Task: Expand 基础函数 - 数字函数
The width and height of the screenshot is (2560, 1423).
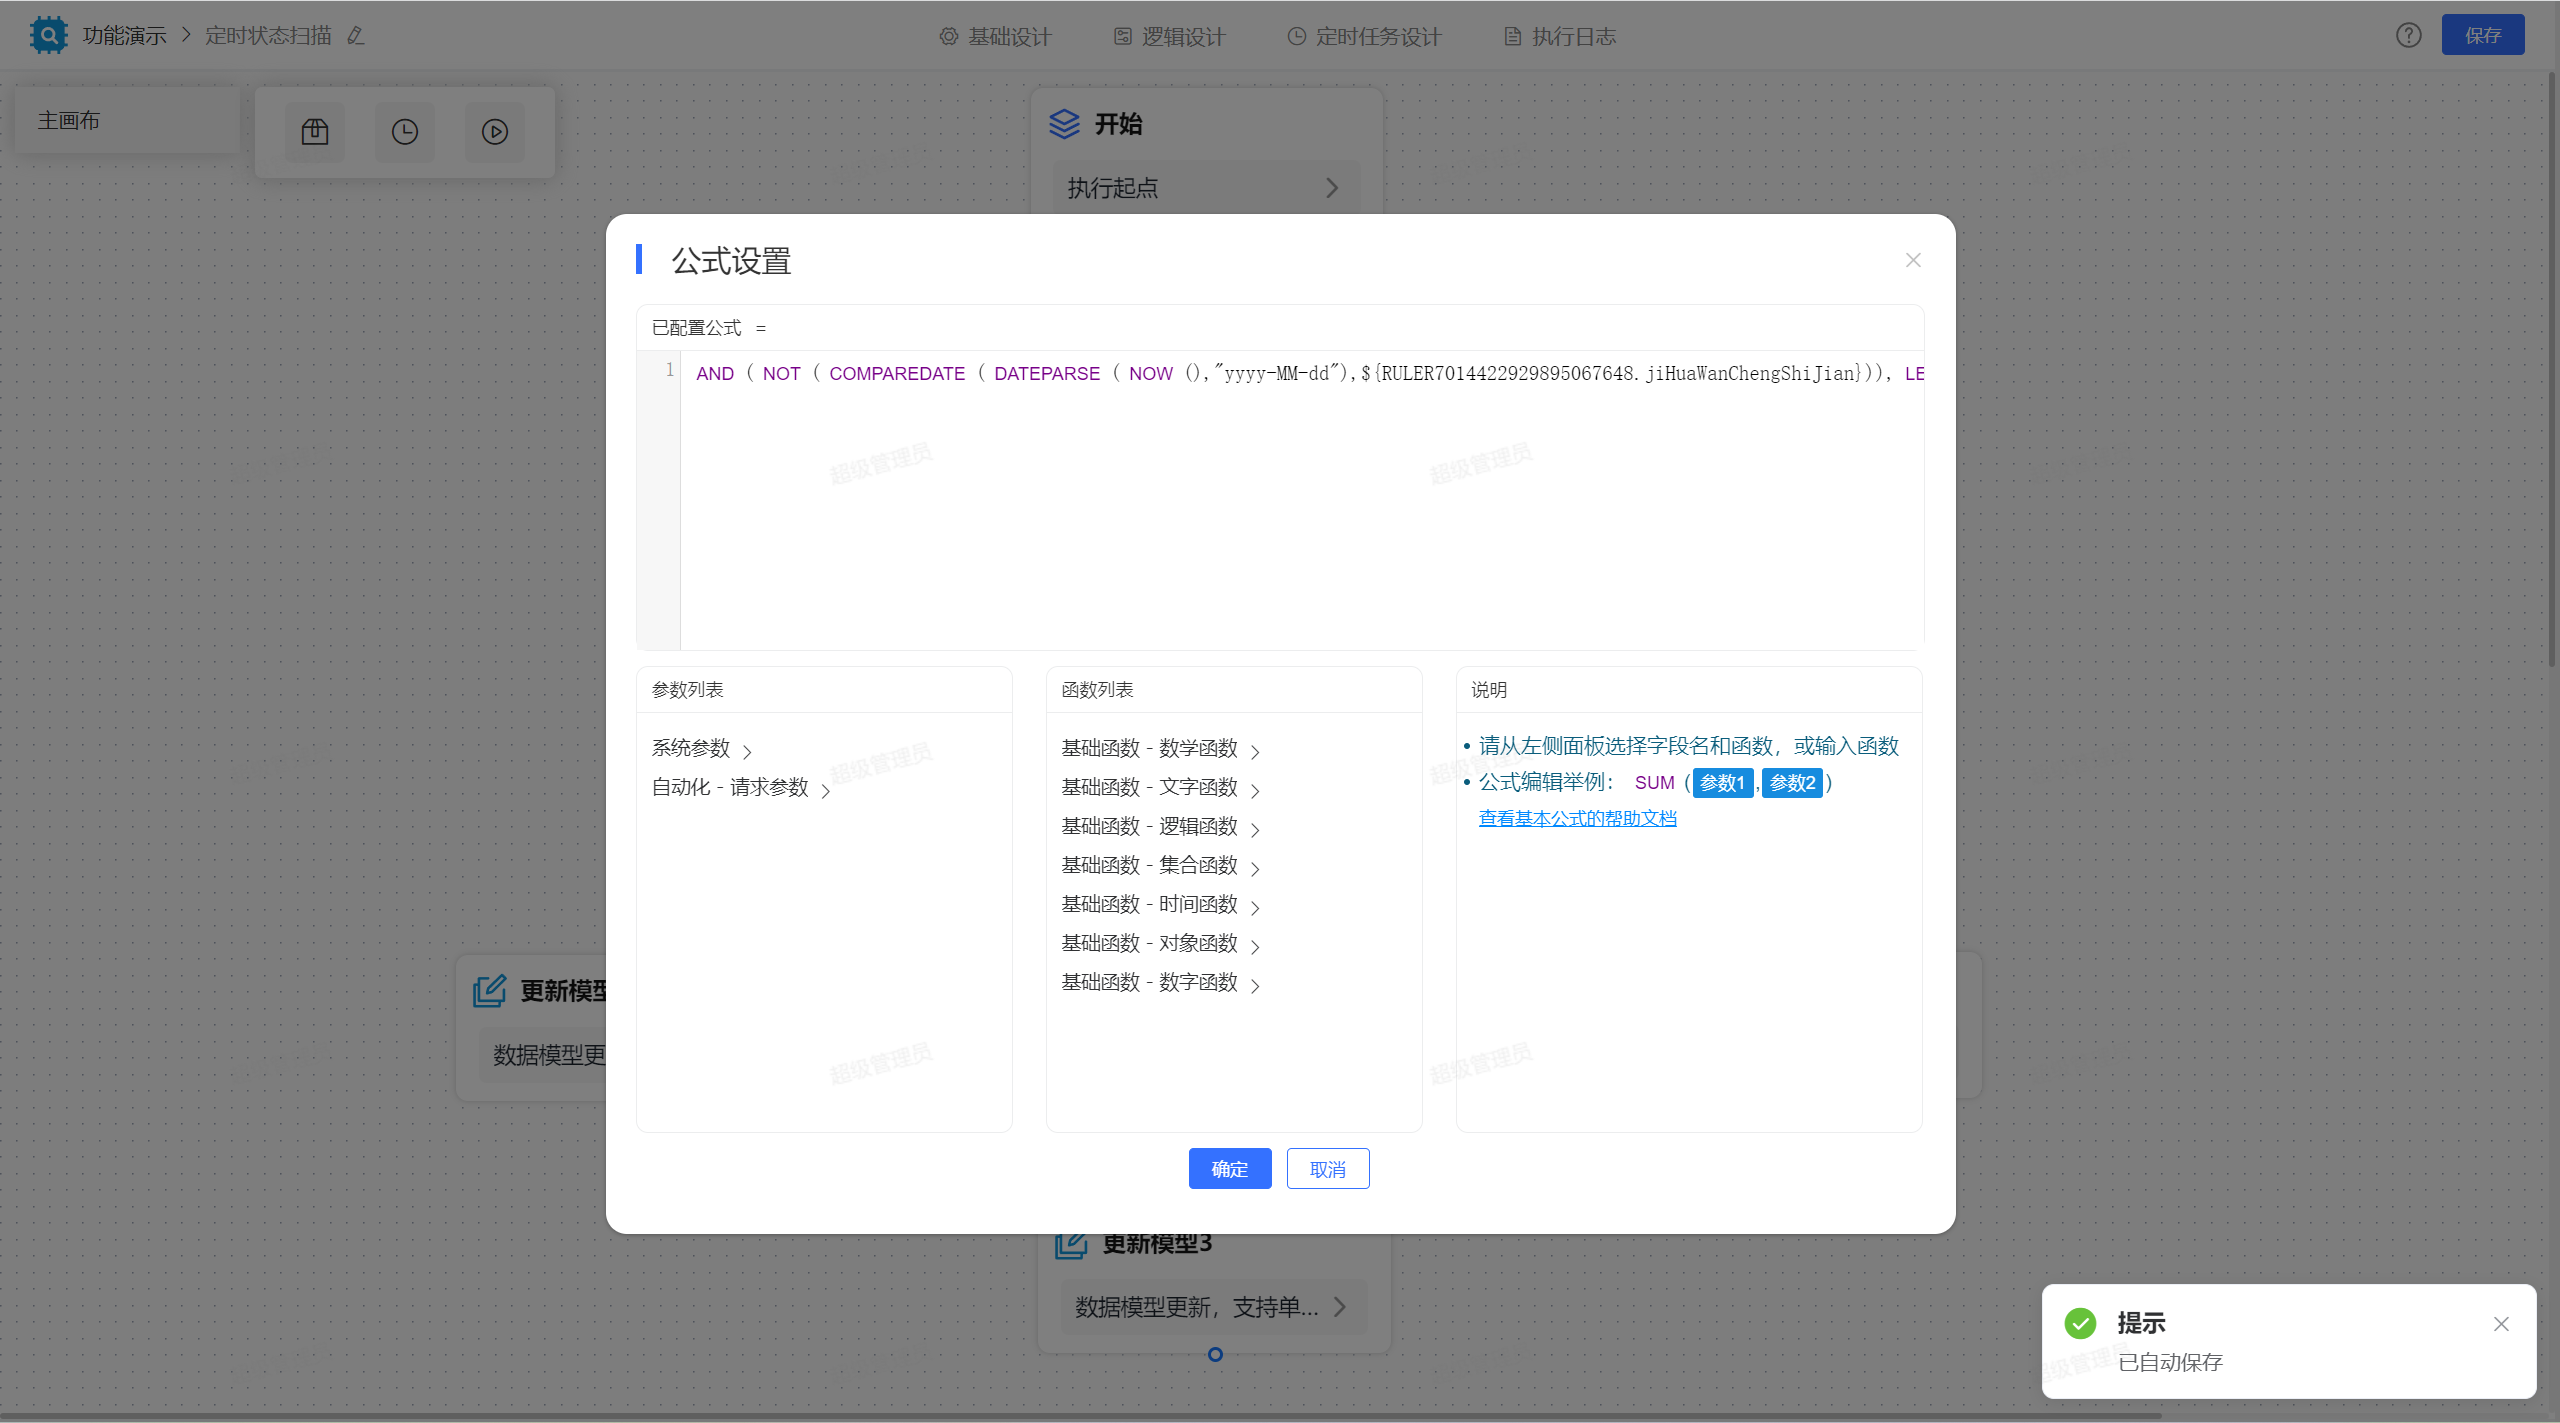Action: (x=1160, y=982)
